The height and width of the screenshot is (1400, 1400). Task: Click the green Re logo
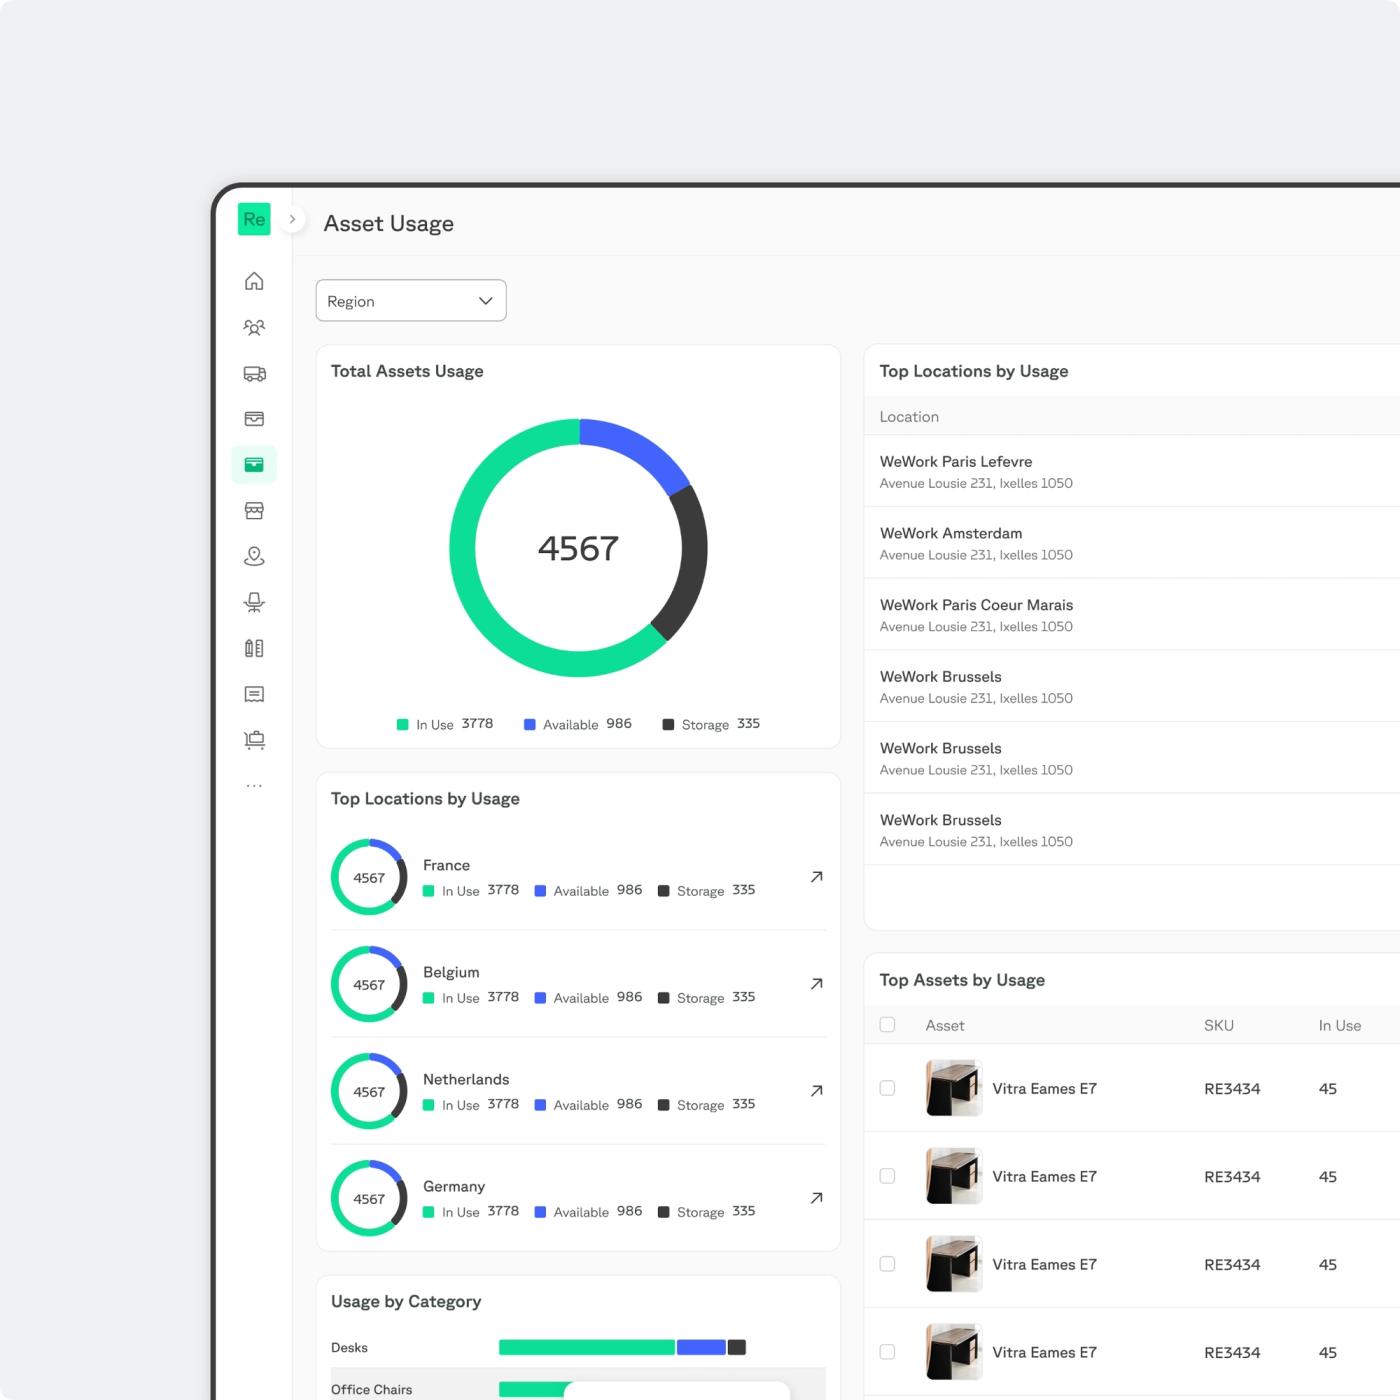[x=254, y=219]
